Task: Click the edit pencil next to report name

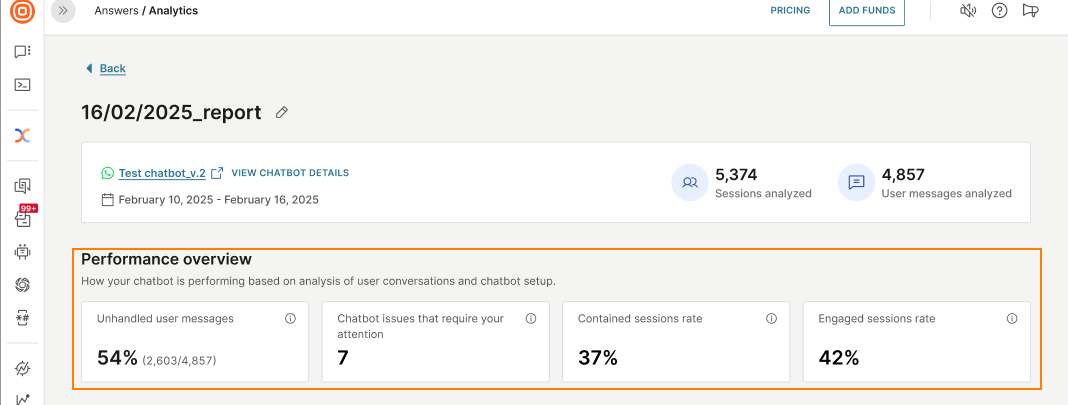Action: [x=282, y=112]
